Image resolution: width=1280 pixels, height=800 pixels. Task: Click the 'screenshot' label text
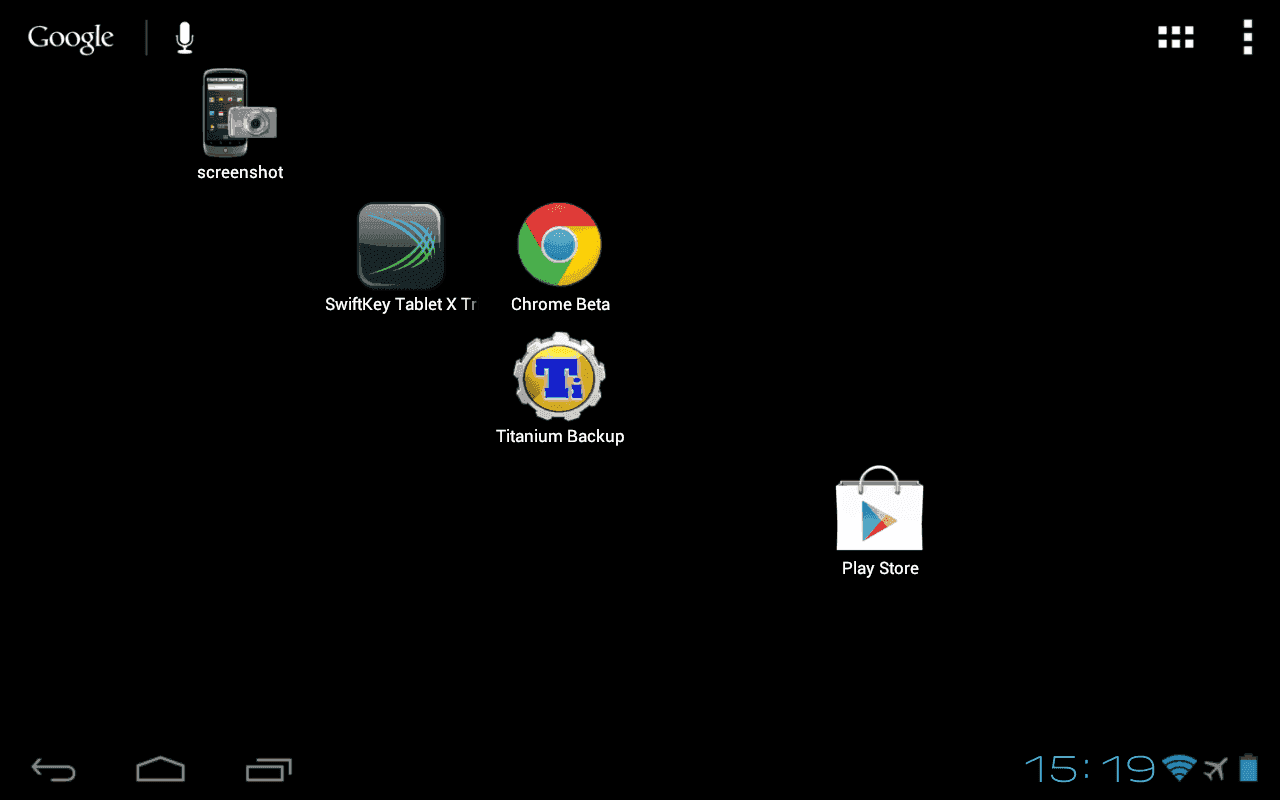pyautogui.click(x=240, y=172)
